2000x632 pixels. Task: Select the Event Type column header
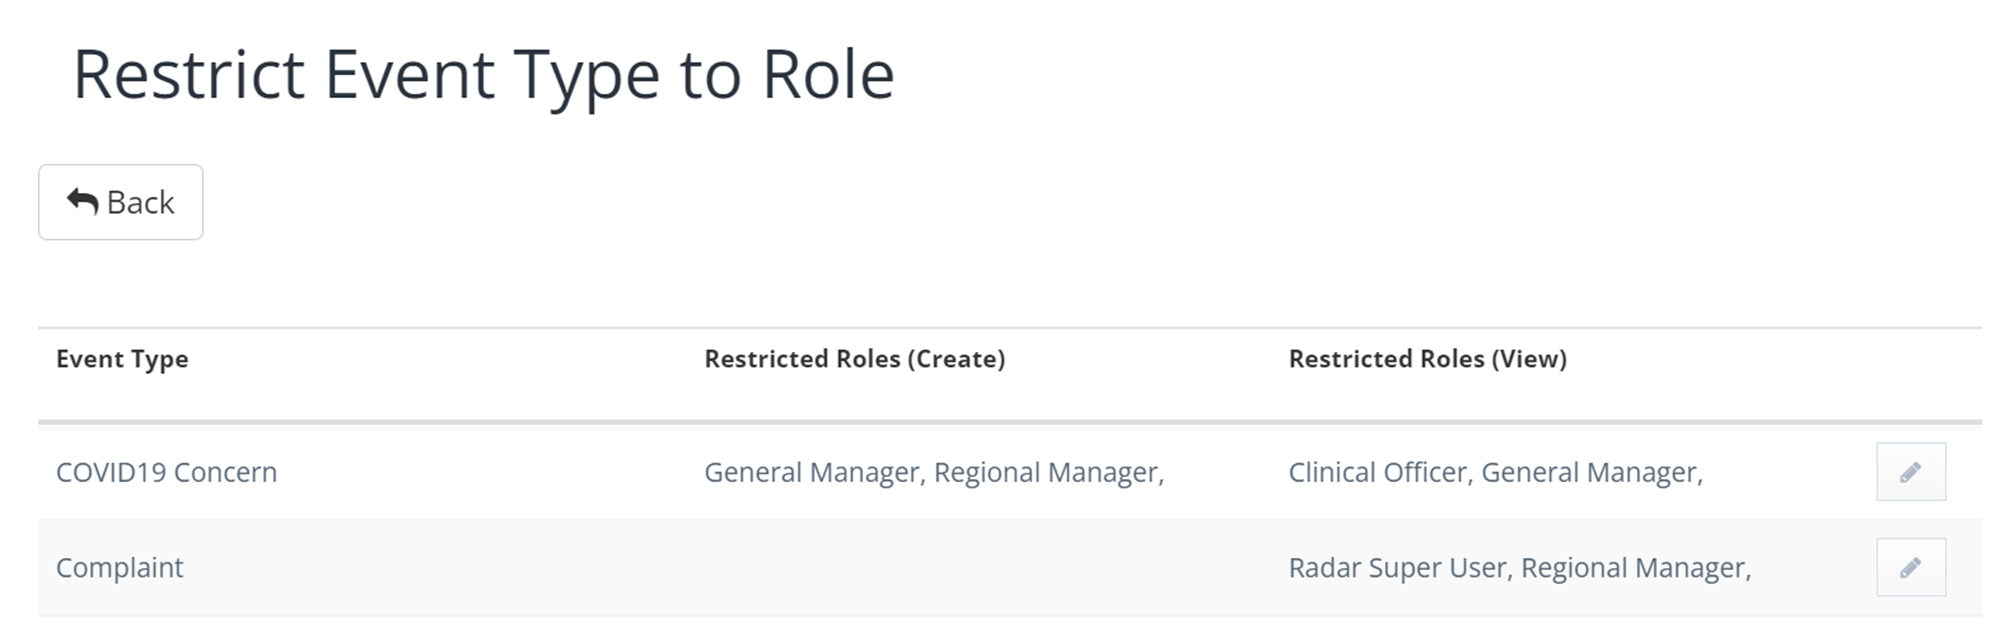[122, 359]
